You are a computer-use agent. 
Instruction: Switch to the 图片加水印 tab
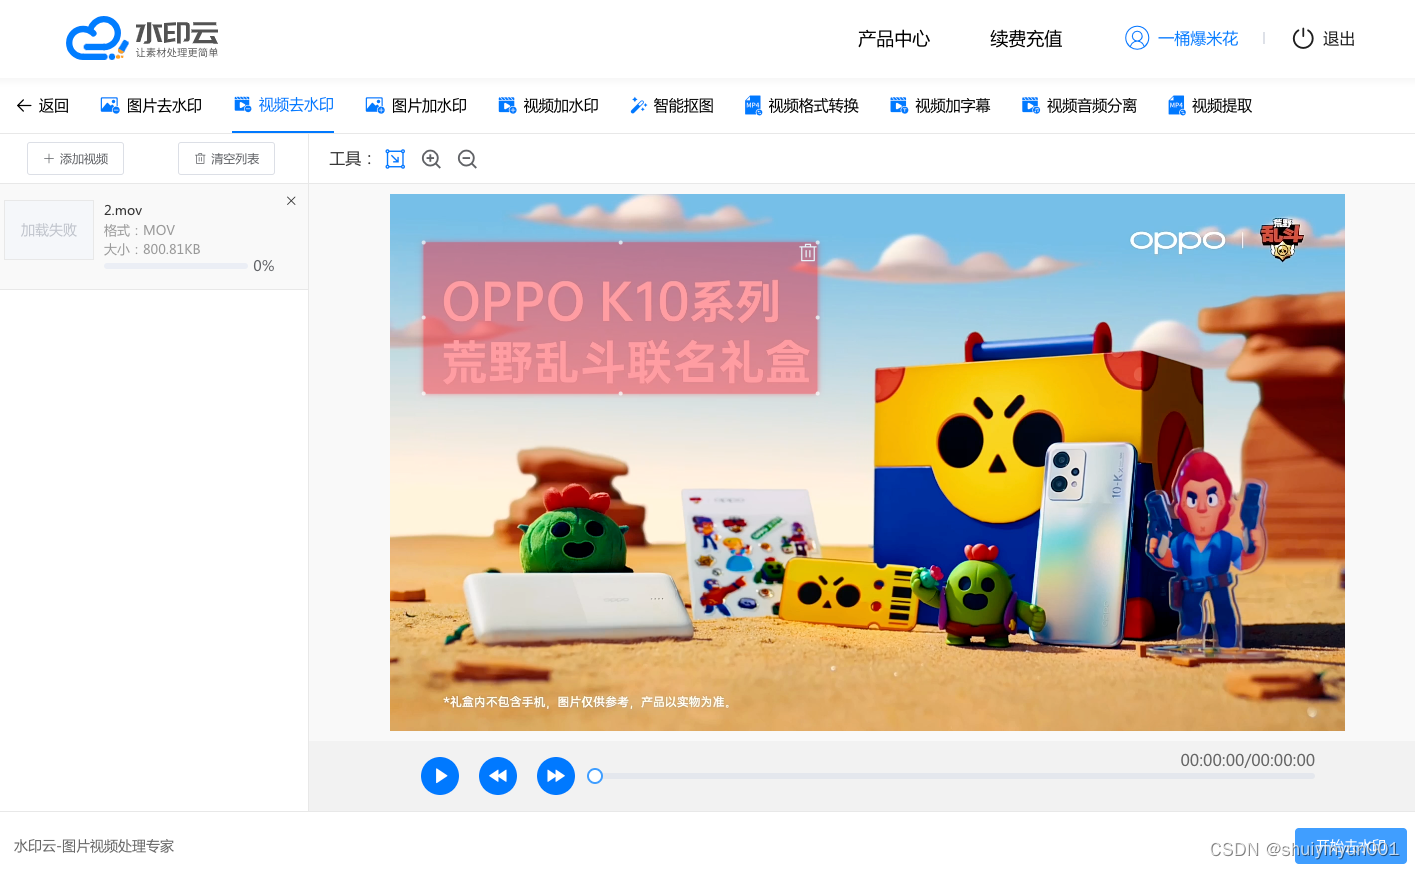(x=416, y=106)
